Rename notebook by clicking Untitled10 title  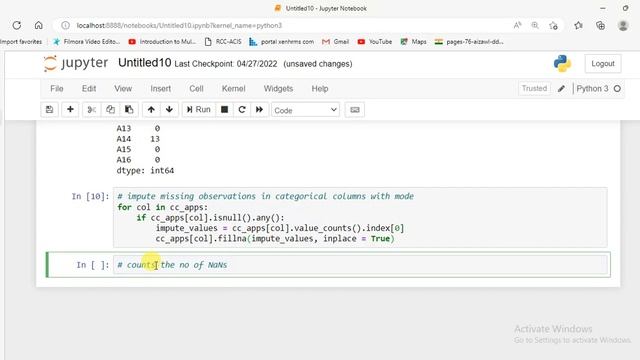[x=144, y=63]
